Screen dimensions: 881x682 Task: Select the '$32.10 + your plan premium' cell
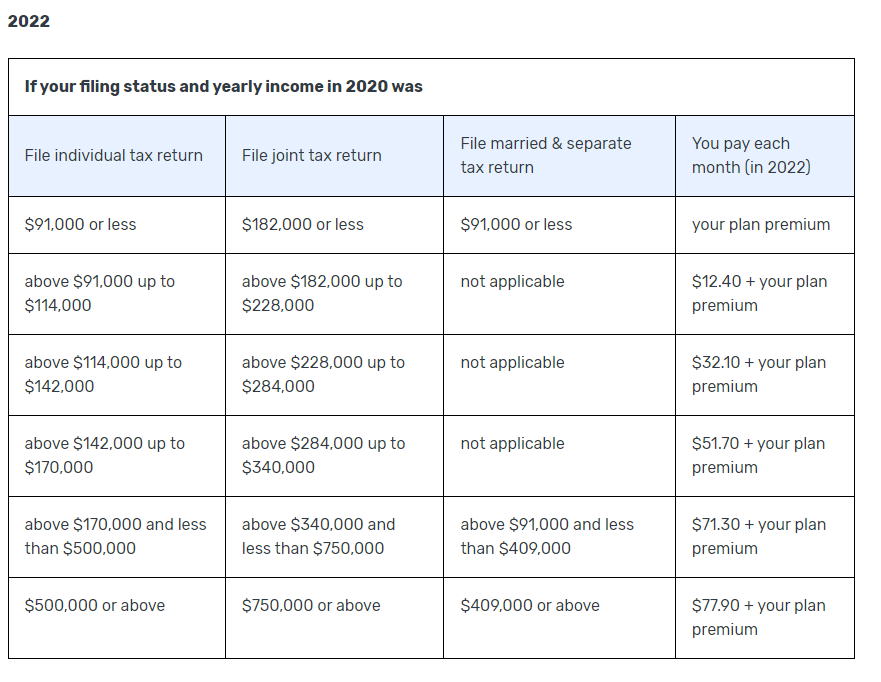click(x=759, y=374)
